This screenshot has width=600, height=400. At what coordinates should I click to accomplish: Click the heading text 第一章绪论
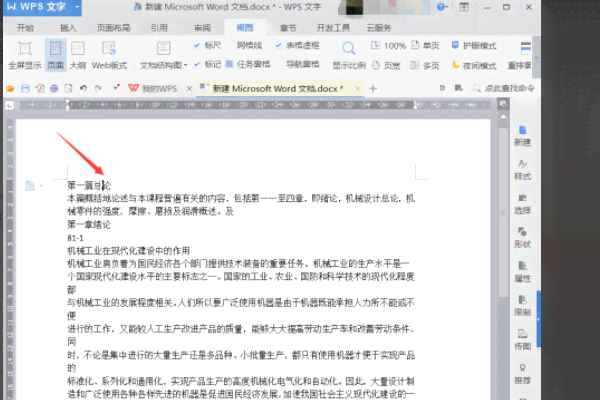pos(89,225)
